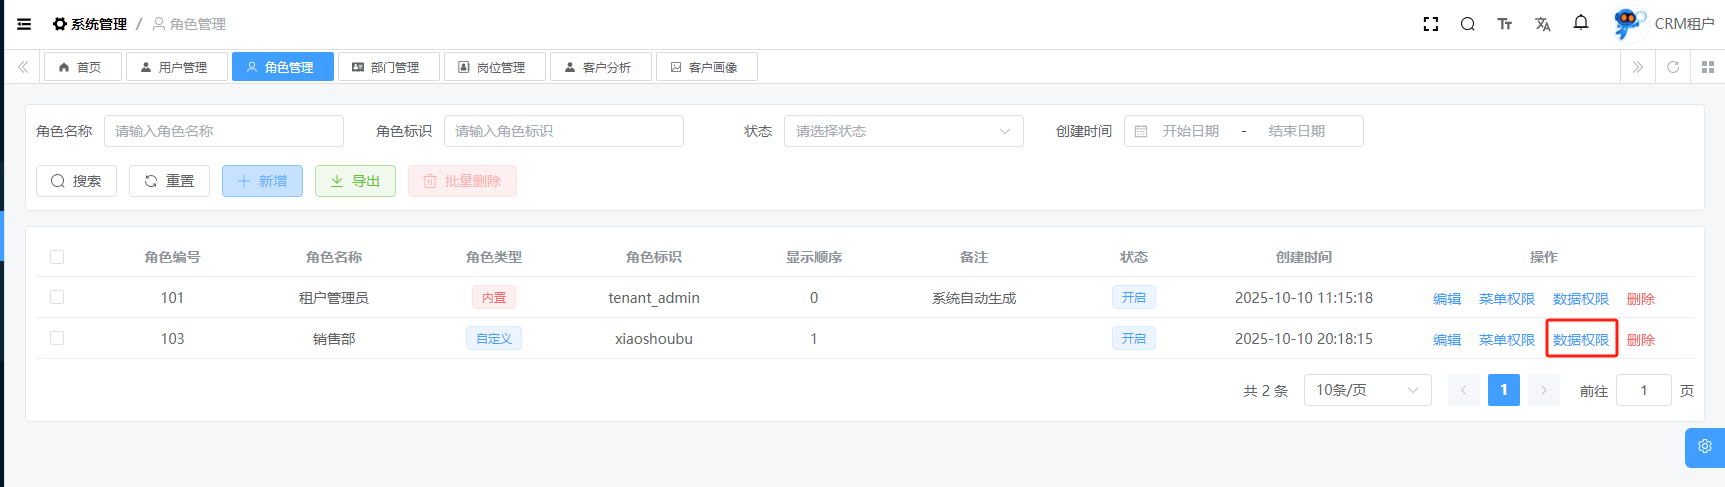The width and height of the screenshot is (1725, 487).
Task: Open the 10条/页 page size dropdown
Action: coord(1366,390)
